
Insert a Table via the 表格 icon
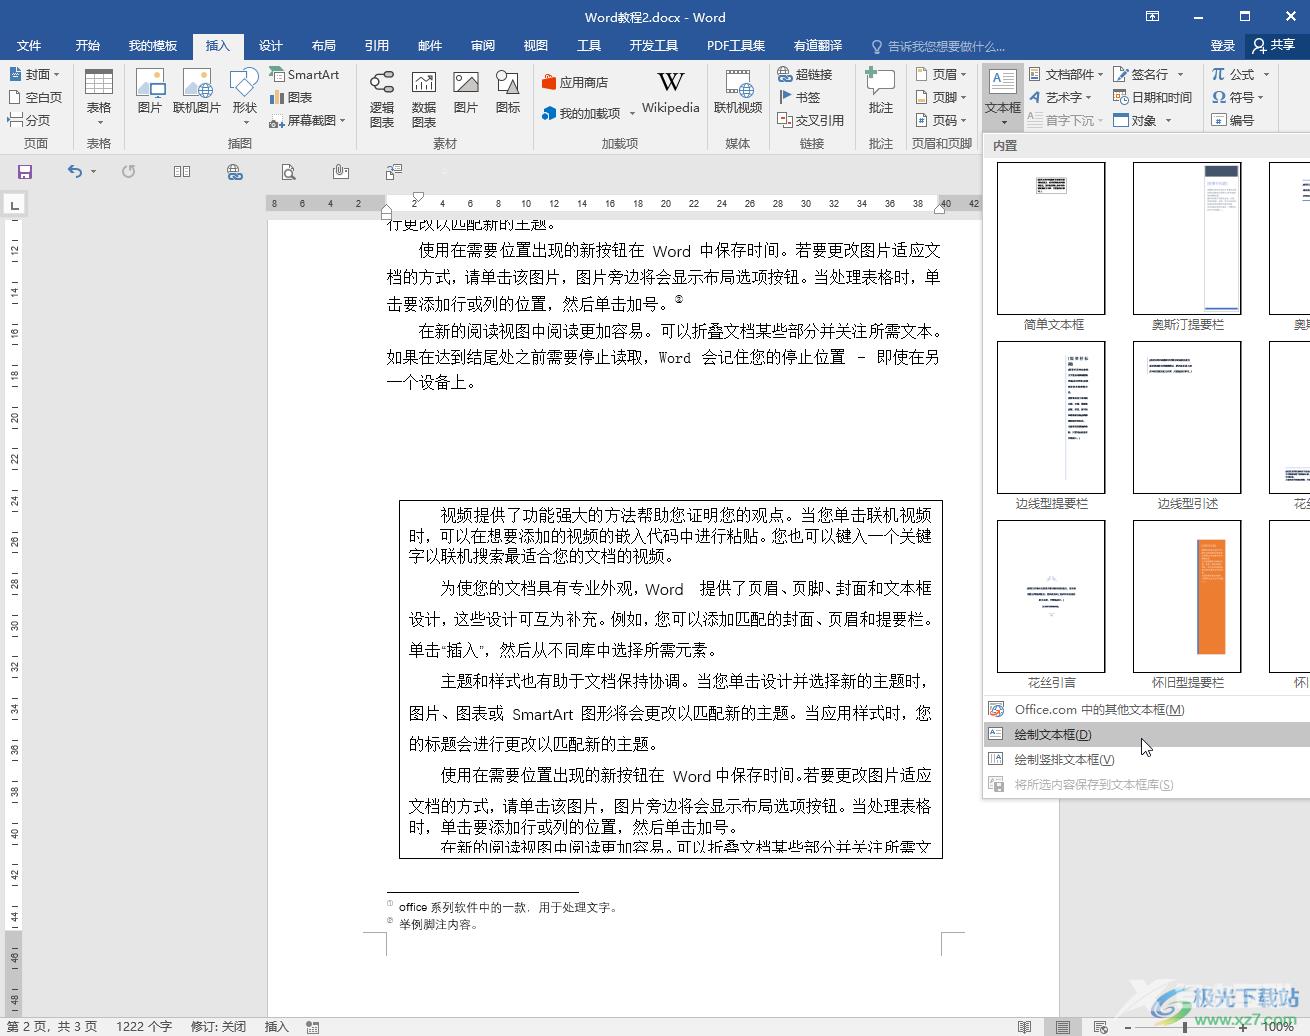tap(99, 97)
